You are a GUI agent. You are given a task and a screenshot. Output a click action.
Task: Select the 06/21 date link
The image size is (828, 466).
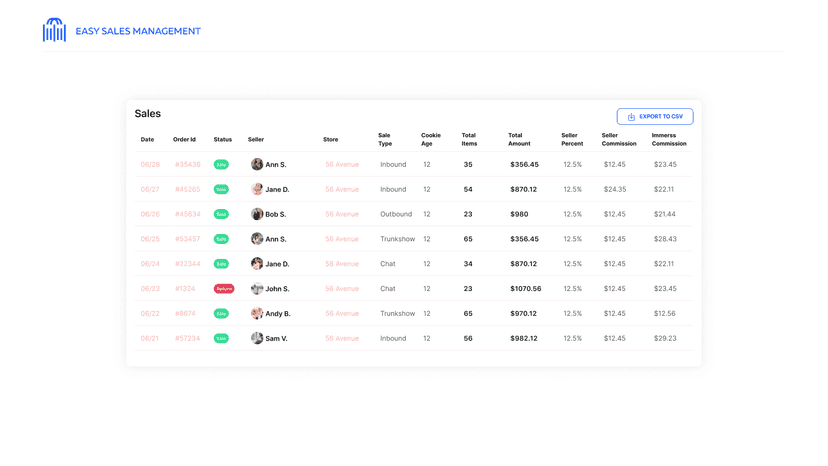(149, 338)
